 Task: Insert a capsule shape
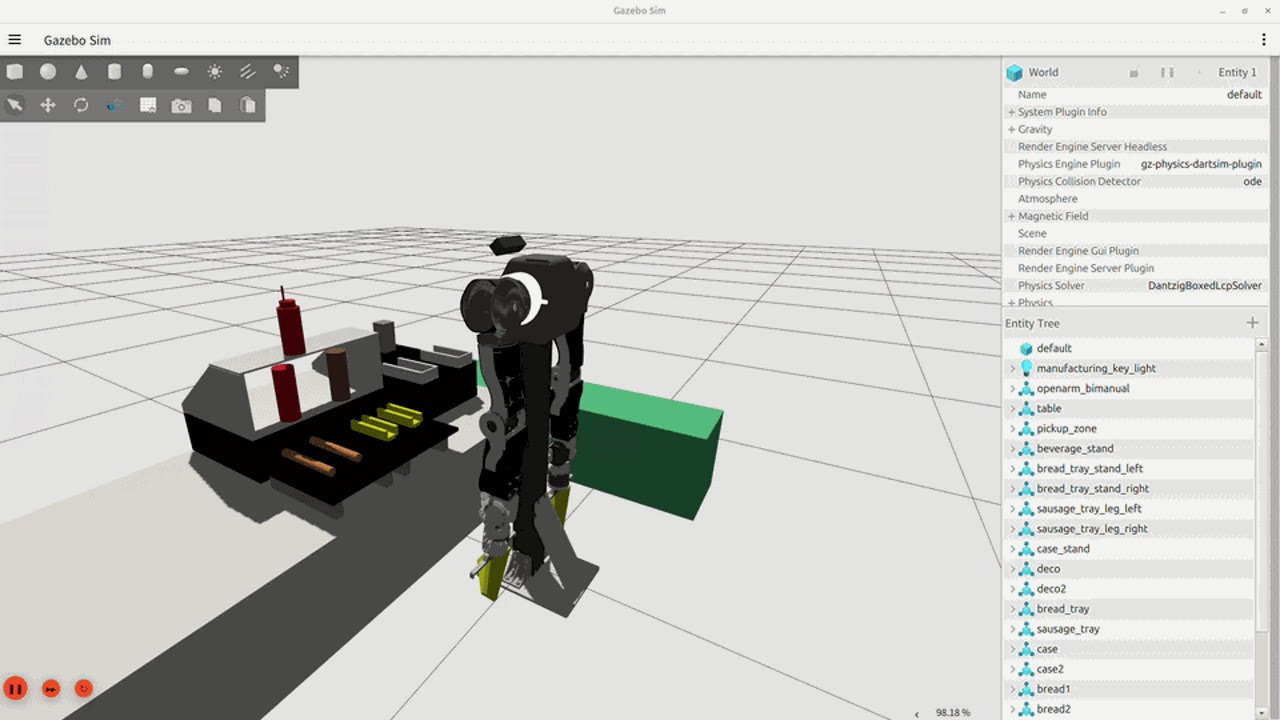(x=148, y=71)
